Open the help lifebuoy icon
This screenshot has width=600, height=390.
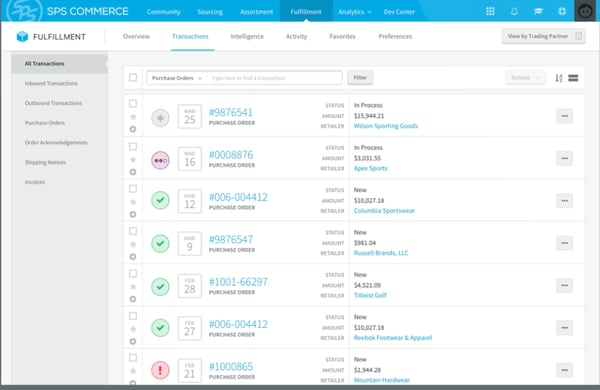(x=562, y=11)
